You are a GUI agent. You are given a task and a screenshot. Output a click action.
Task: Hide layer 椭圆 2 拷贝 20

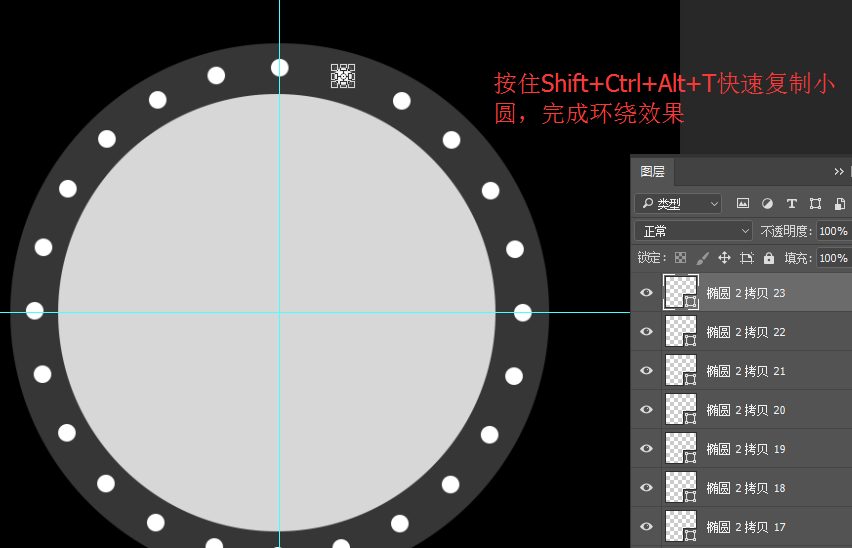[x=646, y=410]
